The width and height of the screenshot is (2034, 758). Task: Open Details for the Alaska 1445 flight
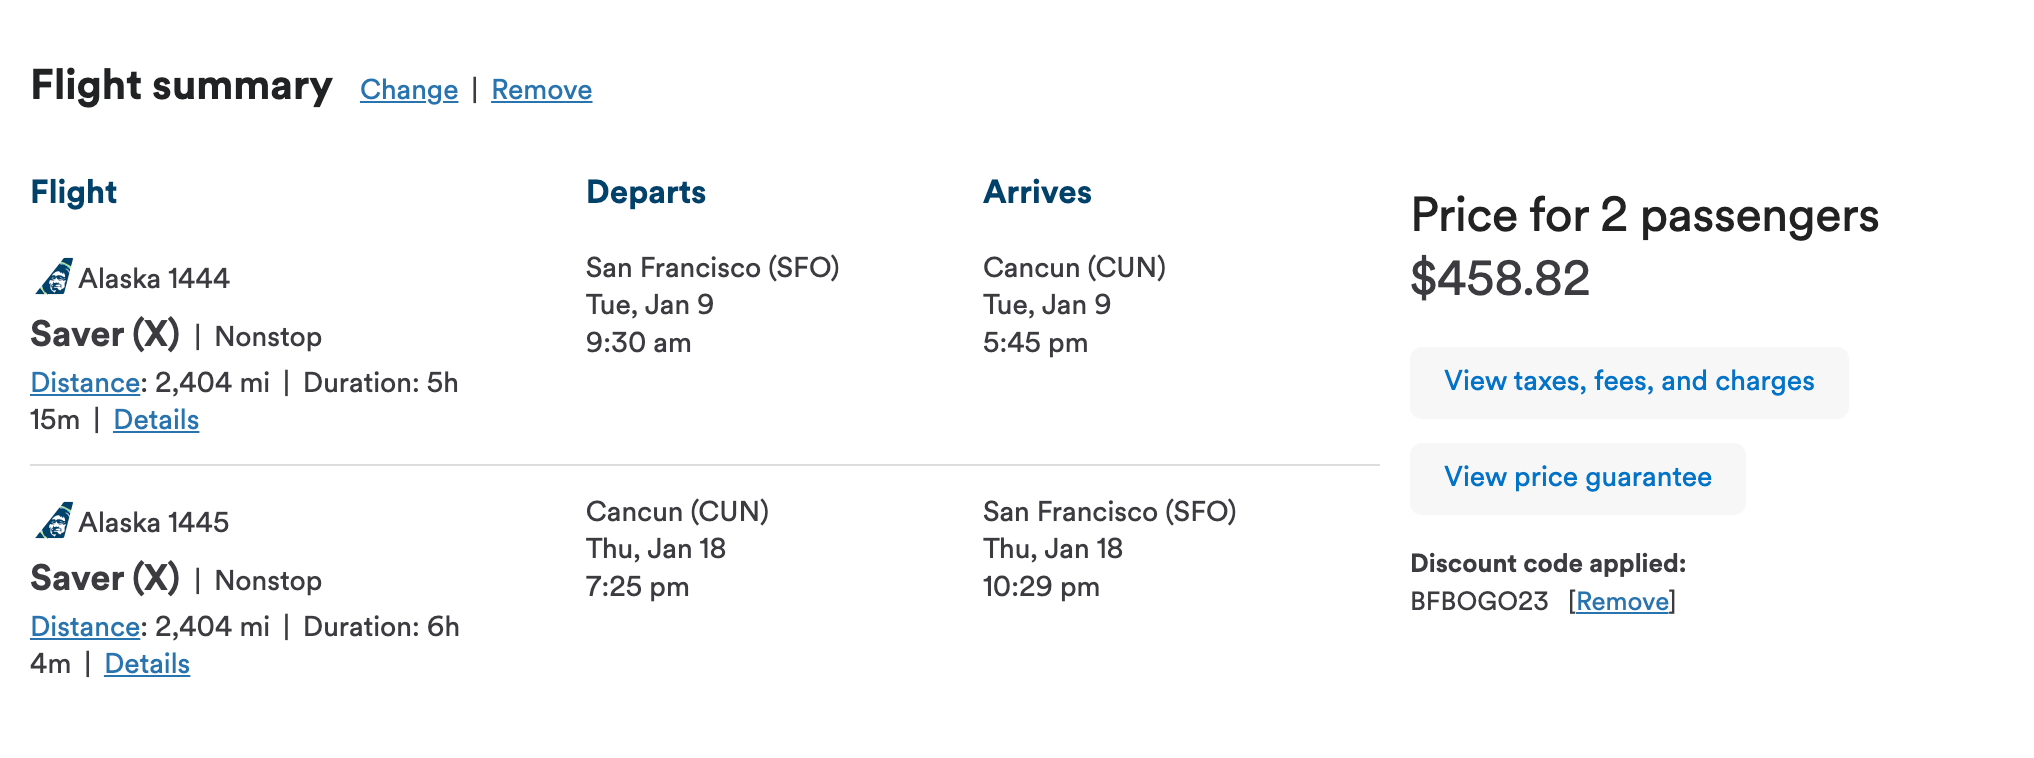[x=146, y=663]
